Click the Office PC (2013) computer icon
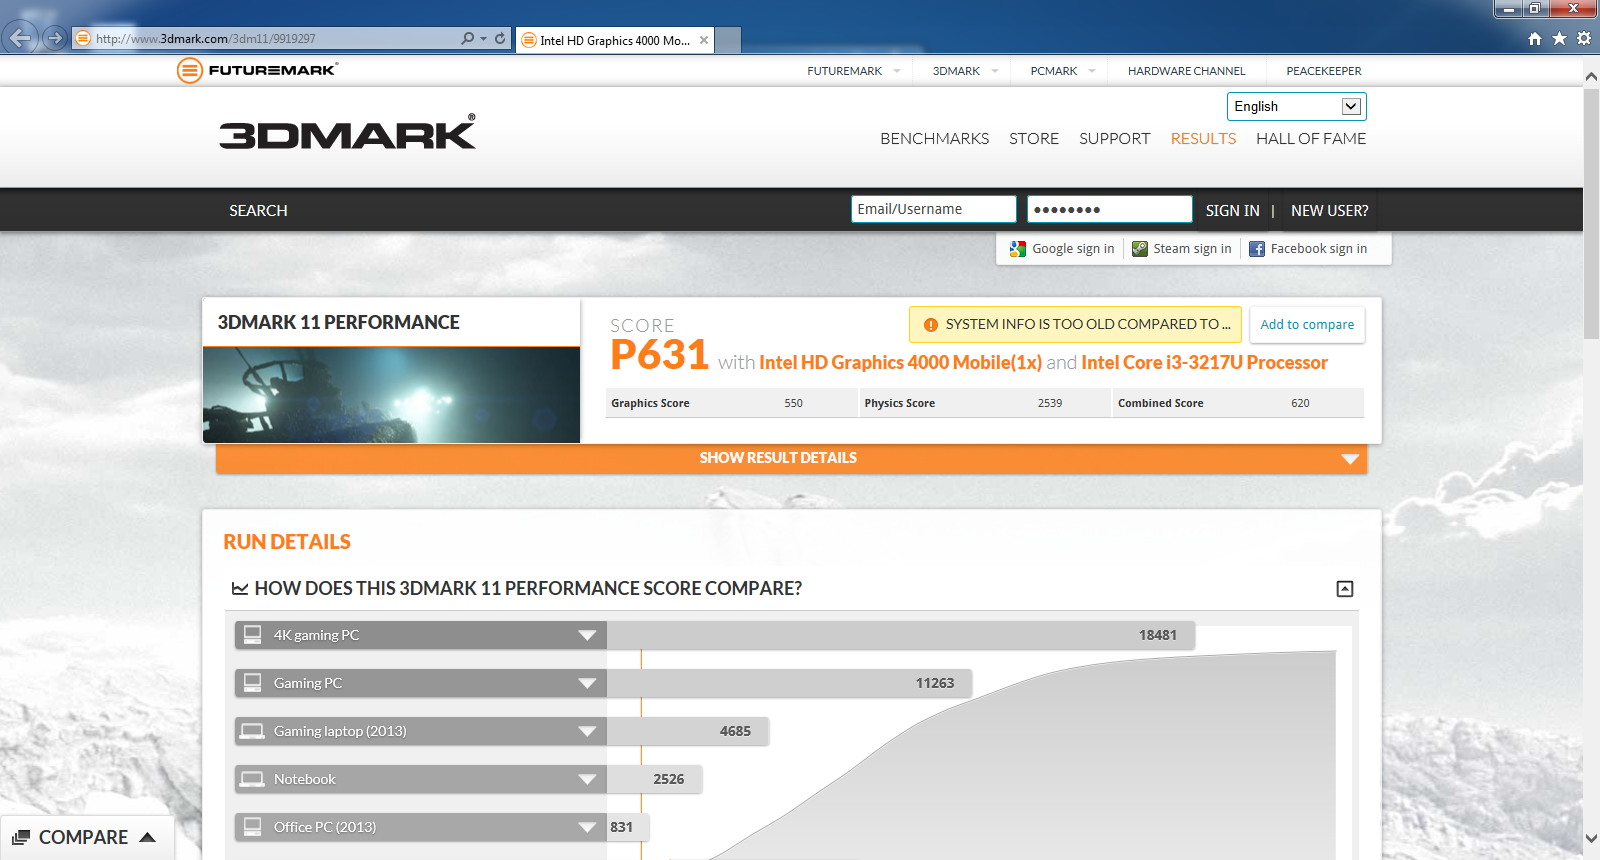 [x=253, y=827]
